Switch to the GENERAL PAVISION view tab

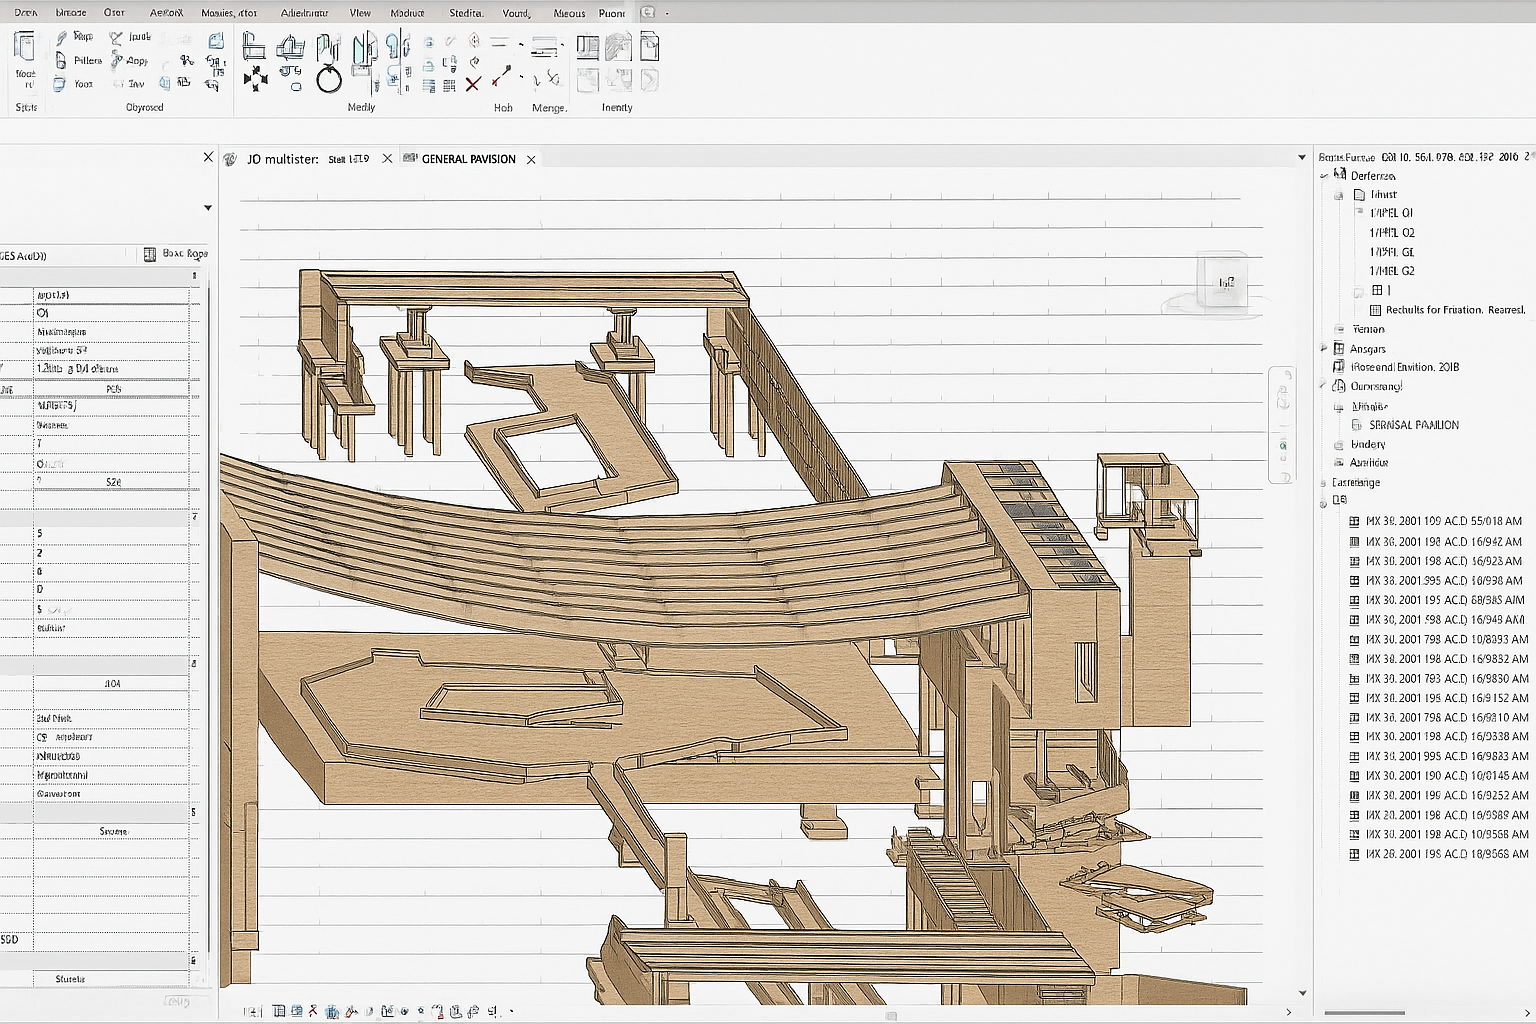(468, 159)
